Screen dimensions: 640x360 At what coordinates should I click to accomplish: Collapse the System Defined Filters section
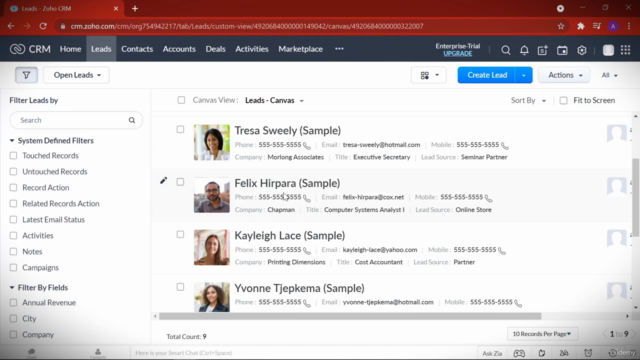tap(12, 140)
